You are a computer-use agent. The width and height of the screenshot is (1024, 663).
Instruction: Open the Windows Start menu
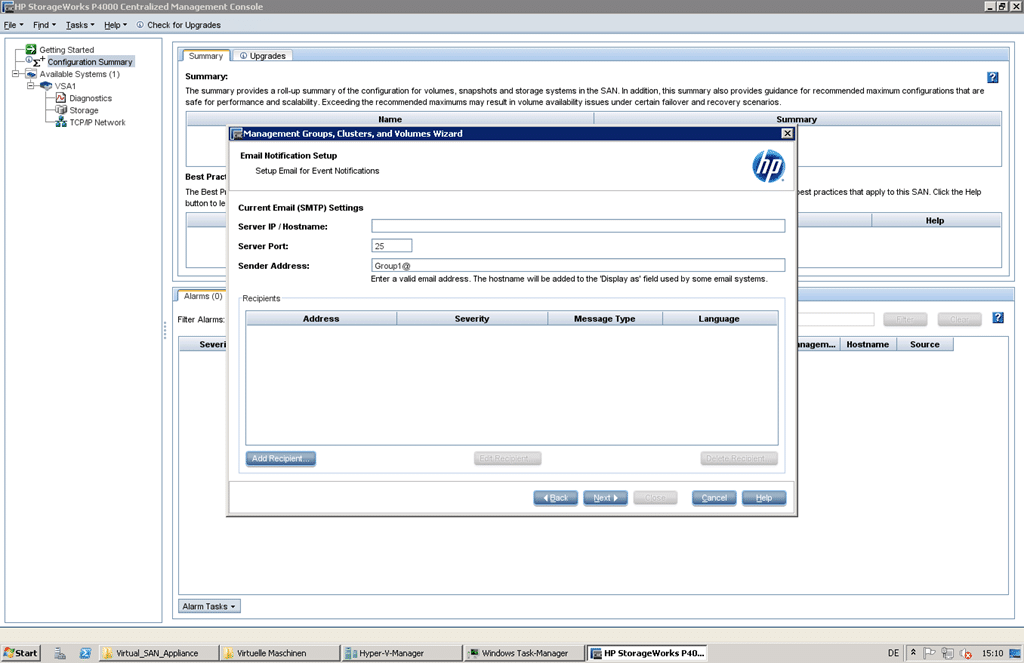click(x=21, y=653)
